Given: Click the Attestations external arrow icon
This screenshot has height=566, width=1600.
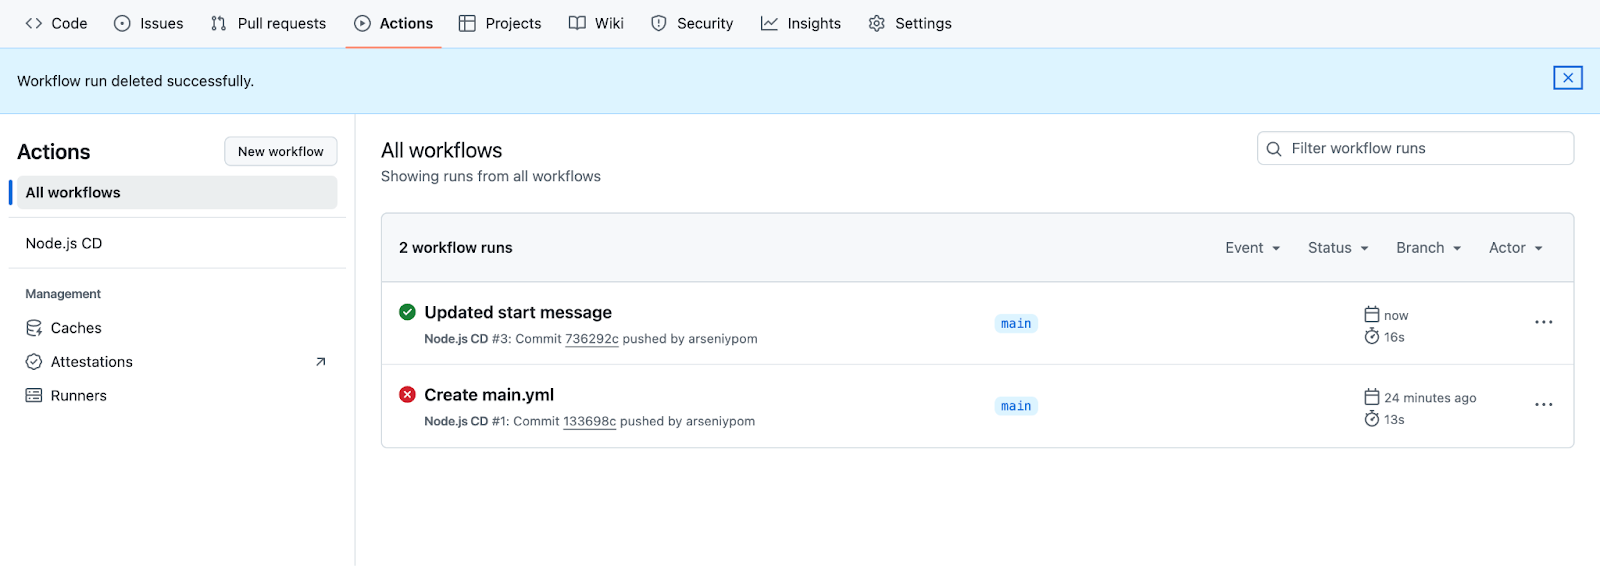Looking at the screenshot, I should (x=321, y=362).
